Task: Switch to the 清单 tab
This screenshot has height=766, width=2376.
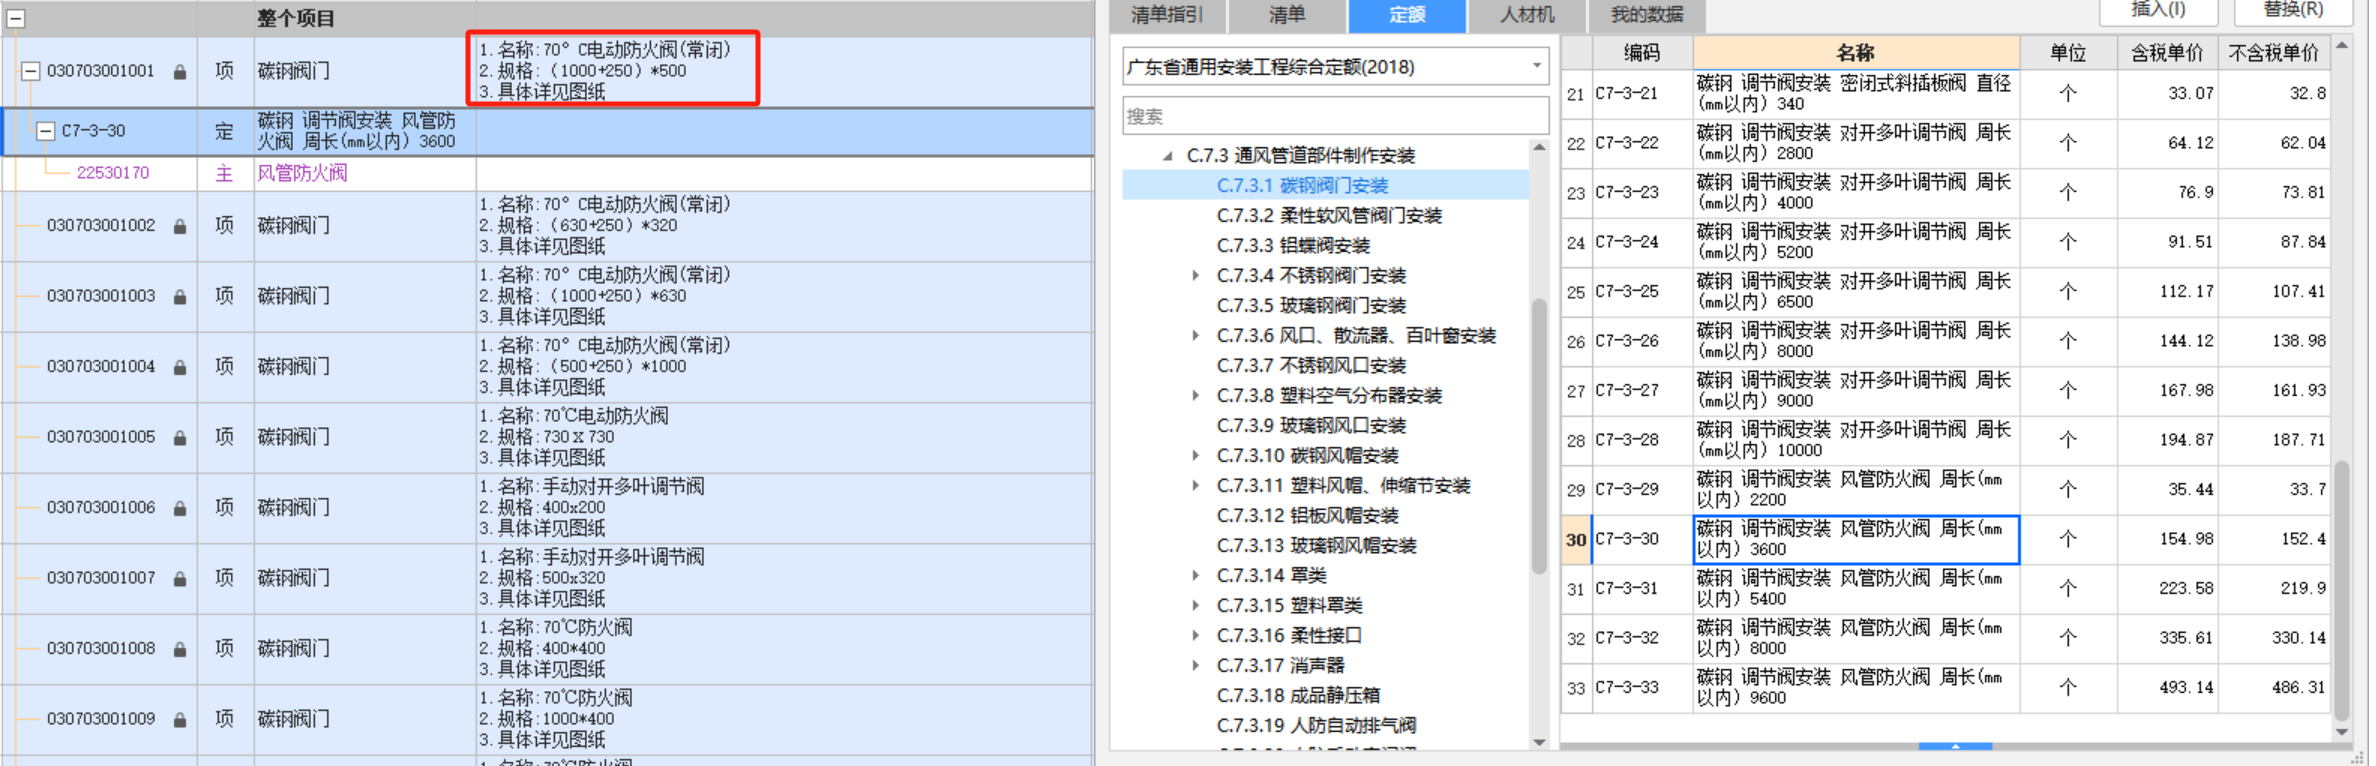Action: (1286, 15)
